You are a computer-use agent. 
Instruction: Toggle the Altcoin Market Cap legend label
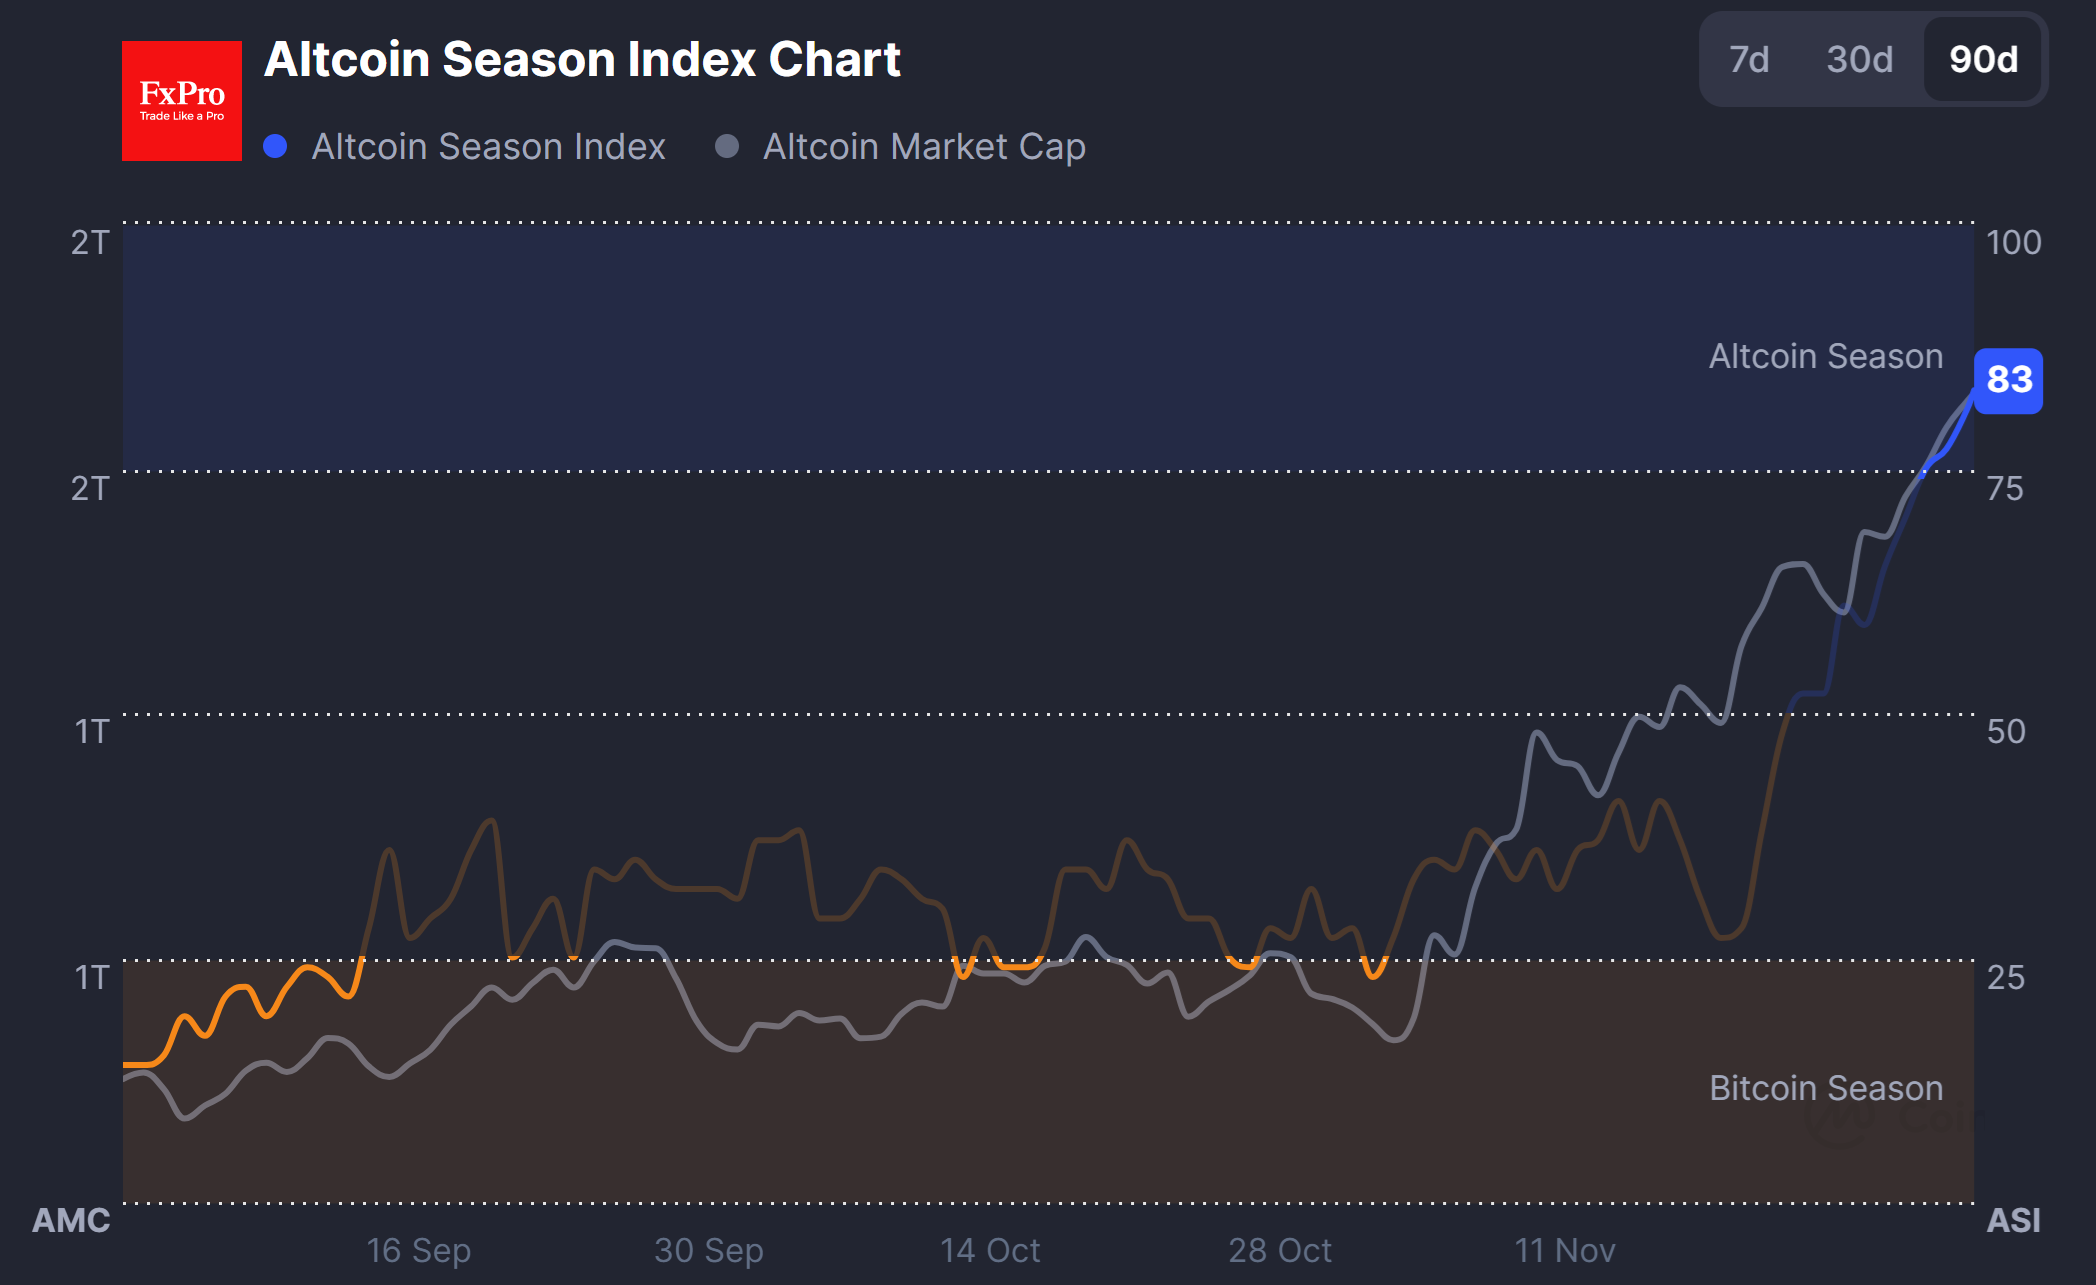click(924, 147)
